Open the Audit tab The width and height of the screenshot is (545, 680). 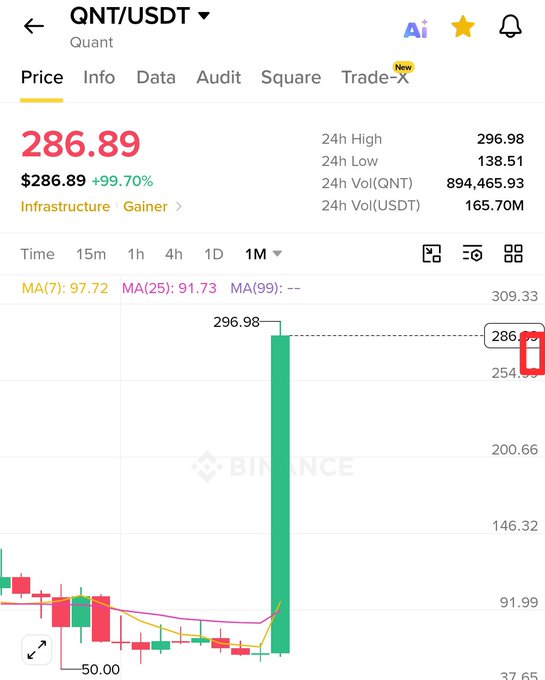[x=219, y=78]
